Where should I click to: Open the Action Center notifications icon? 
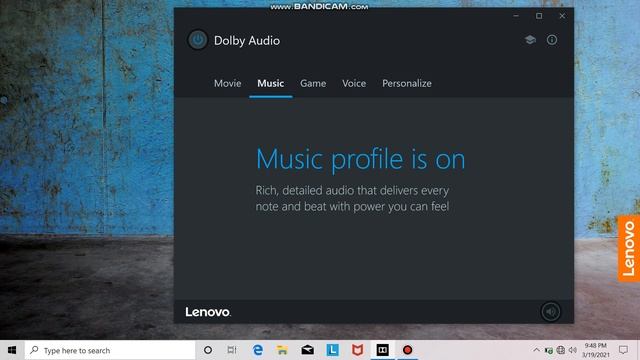coord(623,350)
